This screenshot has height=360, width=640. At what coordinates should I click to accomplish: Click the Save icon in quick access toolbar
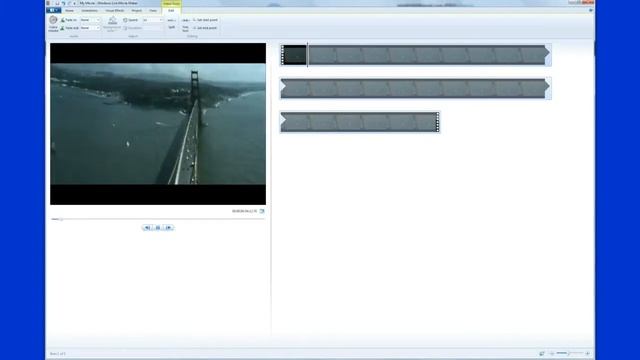[57, 3]
